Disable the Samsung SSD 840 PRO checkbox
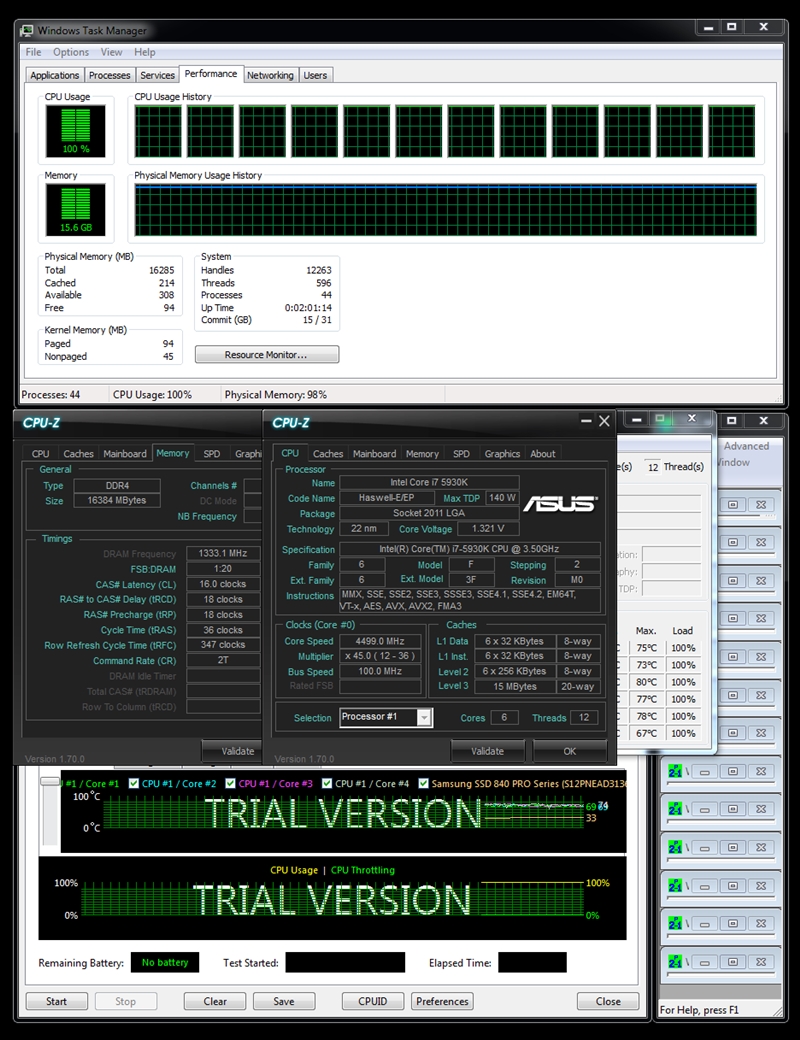The width and height of the screenshot is (800, 1040). tap(424, 784)
